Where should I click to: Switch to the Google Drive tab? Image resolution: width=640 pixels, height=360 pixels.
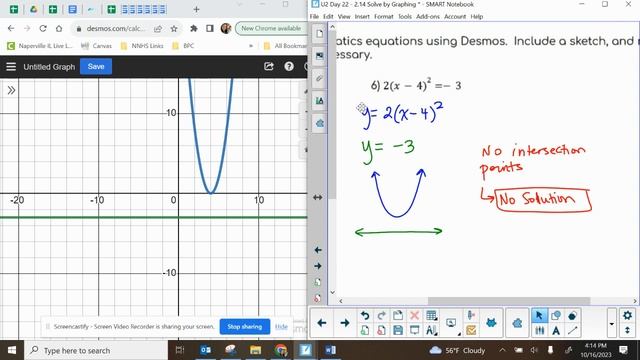(33, 9)
